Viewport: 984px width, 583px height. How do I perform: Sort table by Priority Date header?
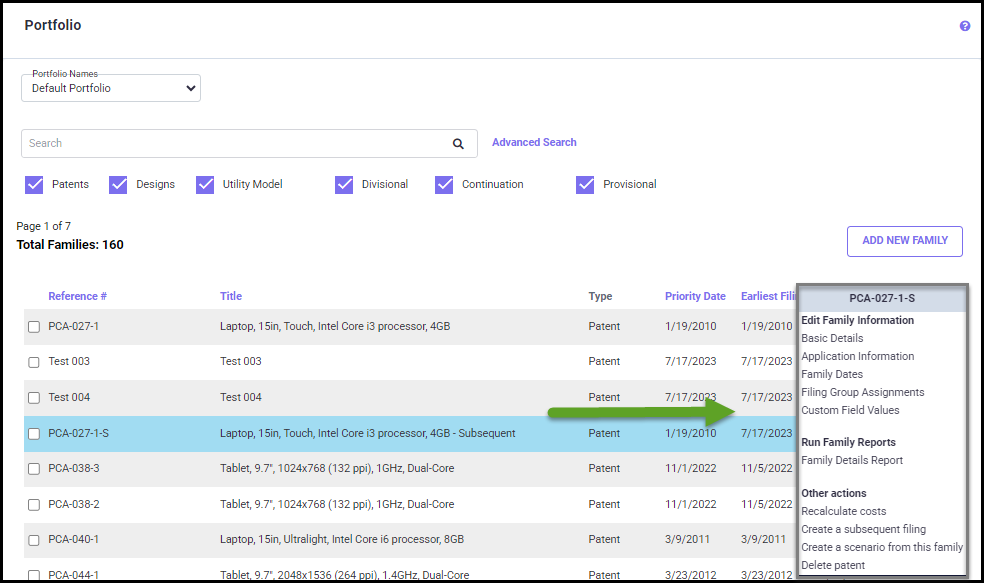tap(695, 296)
